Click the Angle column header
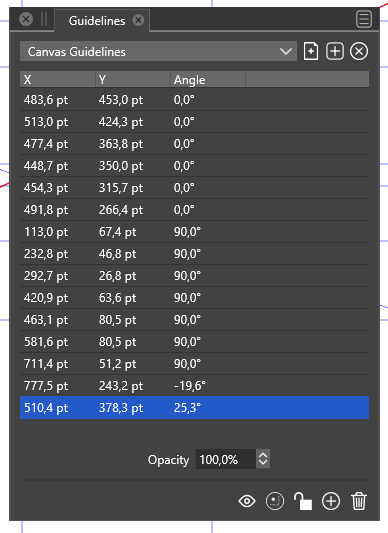 (x=207, y=80)
